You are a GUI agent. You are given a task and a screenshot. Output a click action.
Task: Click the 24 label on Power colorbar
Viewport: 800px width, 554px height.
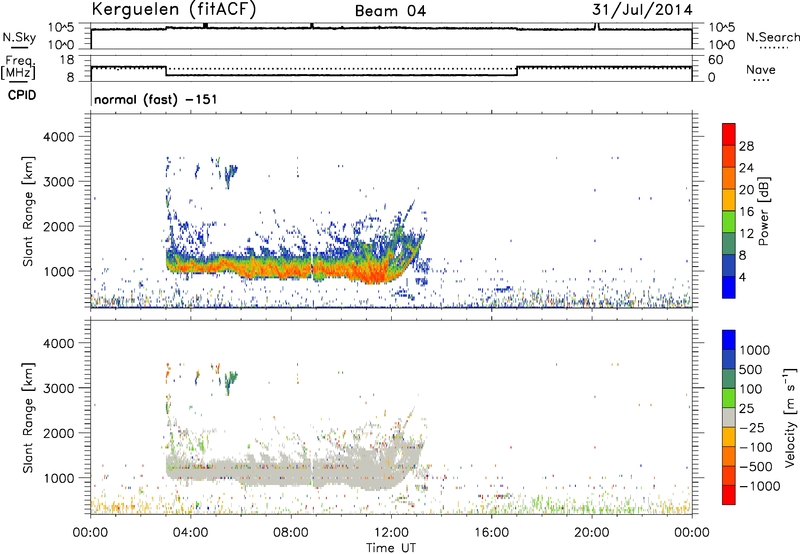[746, 168]
